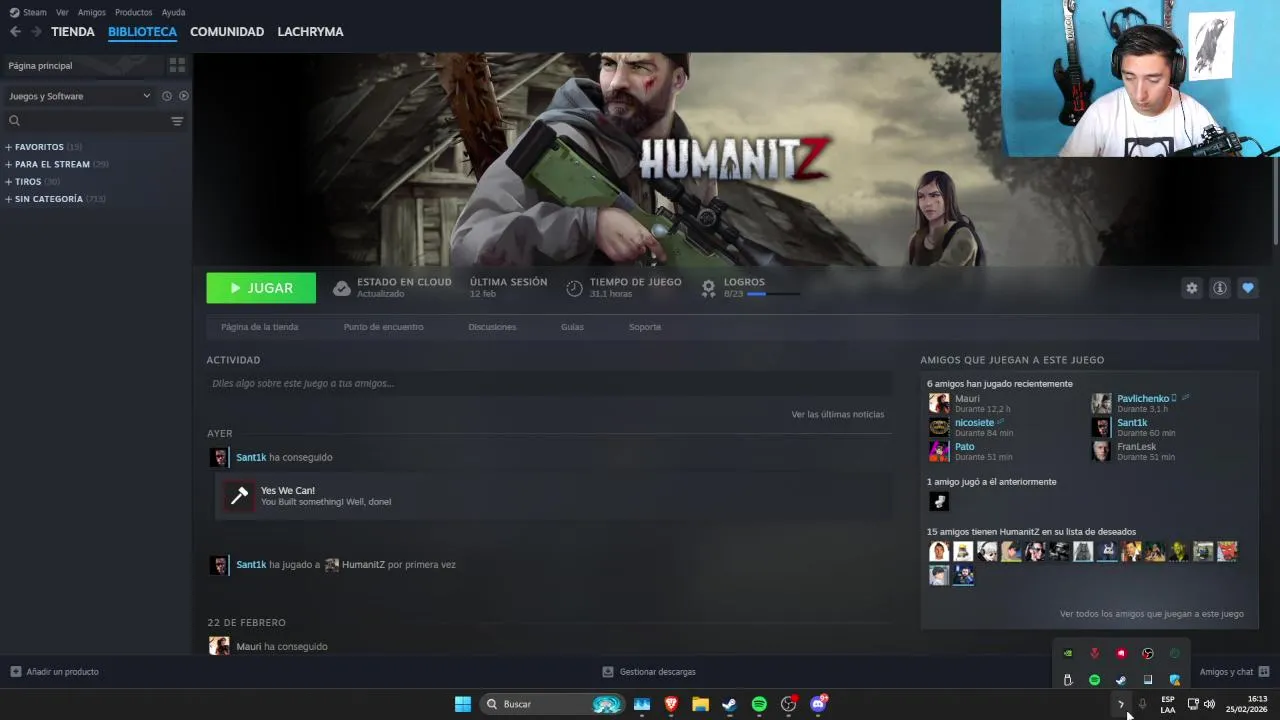This screenshot has width=1280, height=720.
Task: Open Brave browser from taskbar
Action: tap(671, 704)
